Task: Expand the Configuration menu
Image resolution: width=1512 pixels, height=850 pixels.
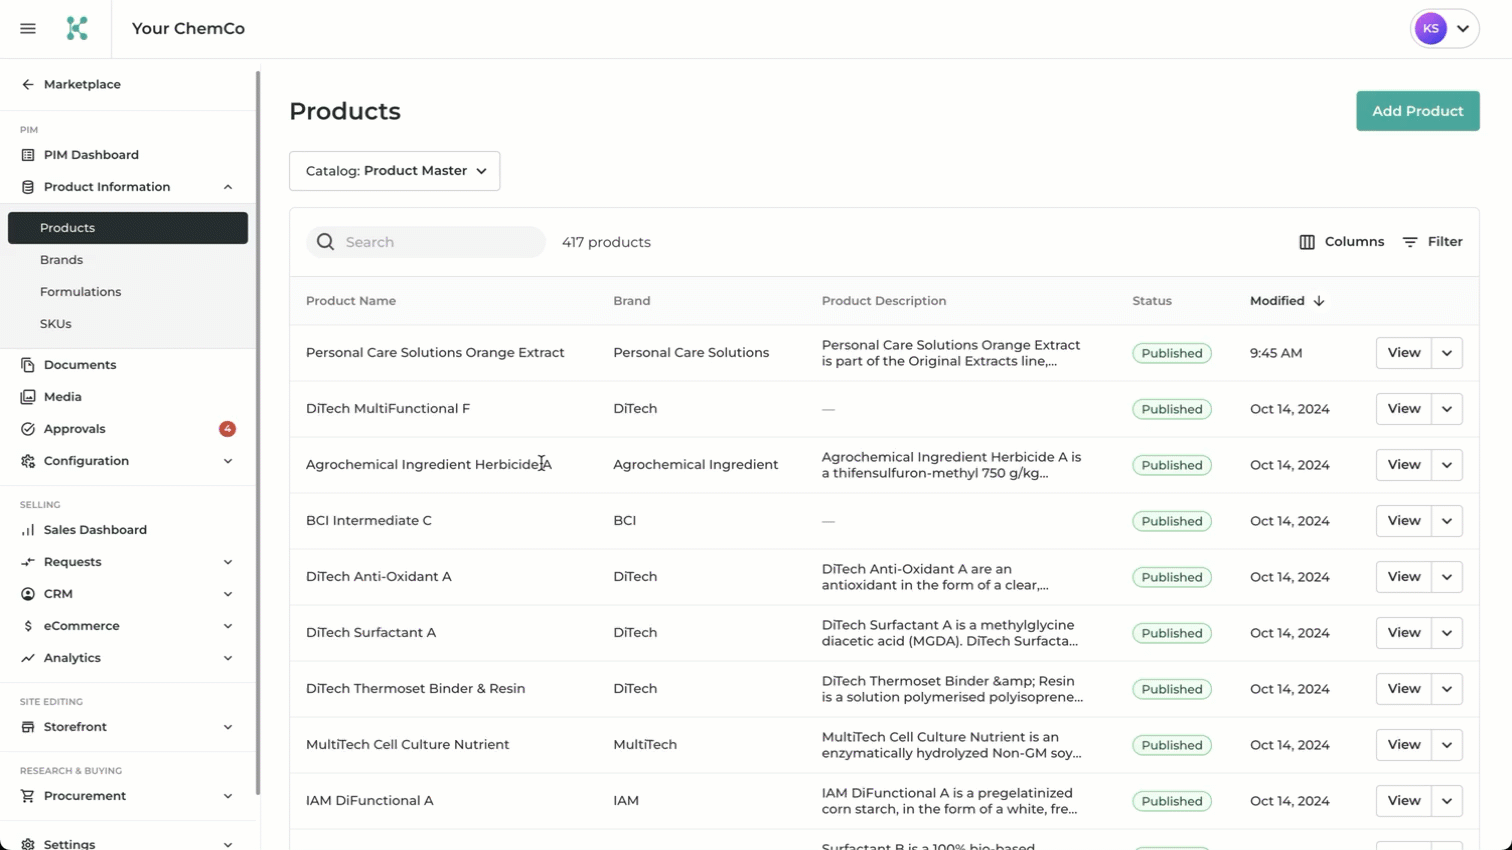Action: click(228, 461)
